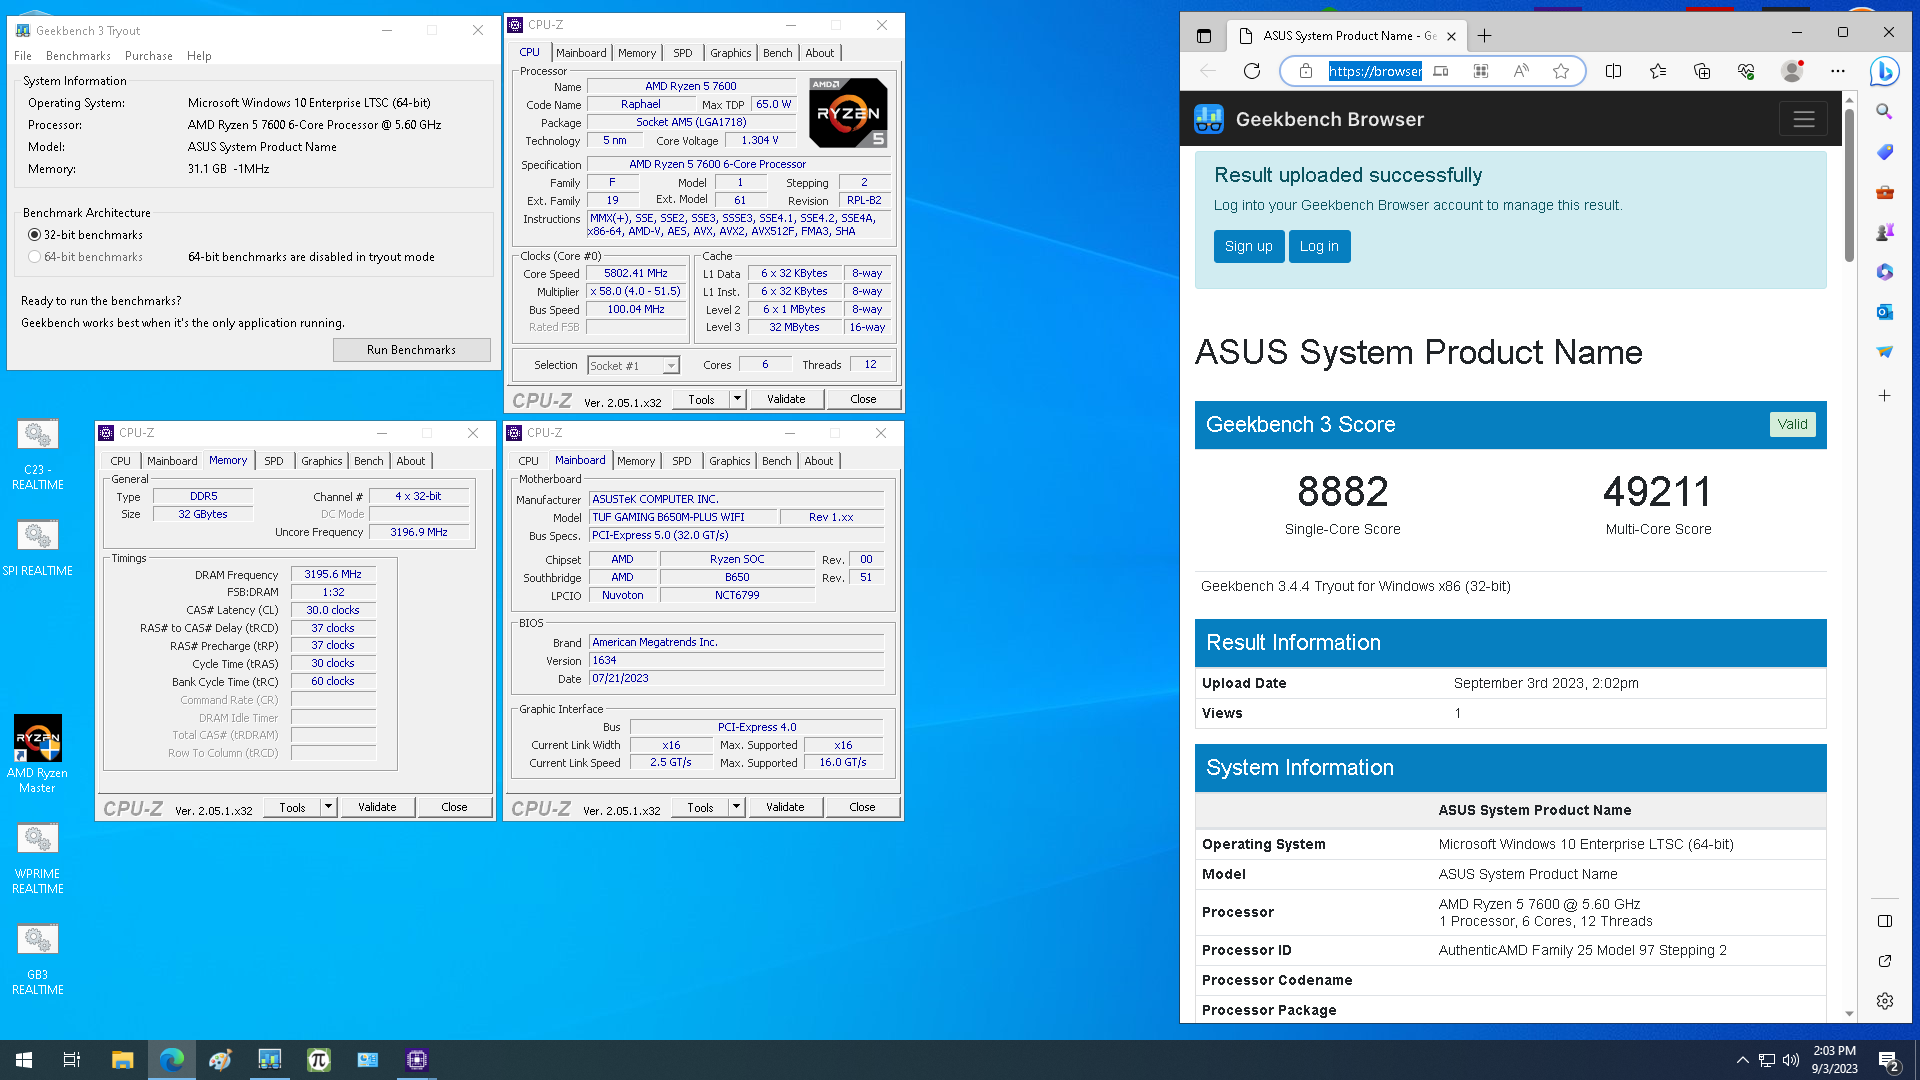Open Edge browser essentials heart icon
The width and height of the screenshot is (1920, 1080).
tap(1746, 71)
